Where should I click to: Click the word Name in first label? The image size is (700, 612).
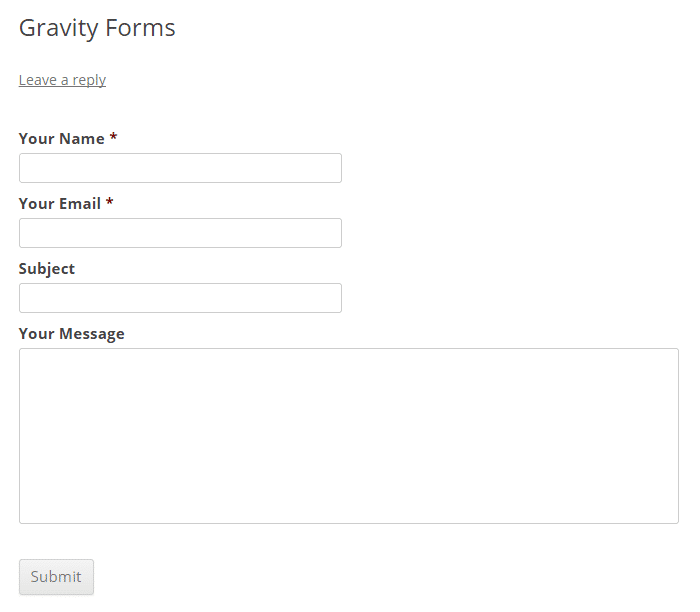click(82, 138)
